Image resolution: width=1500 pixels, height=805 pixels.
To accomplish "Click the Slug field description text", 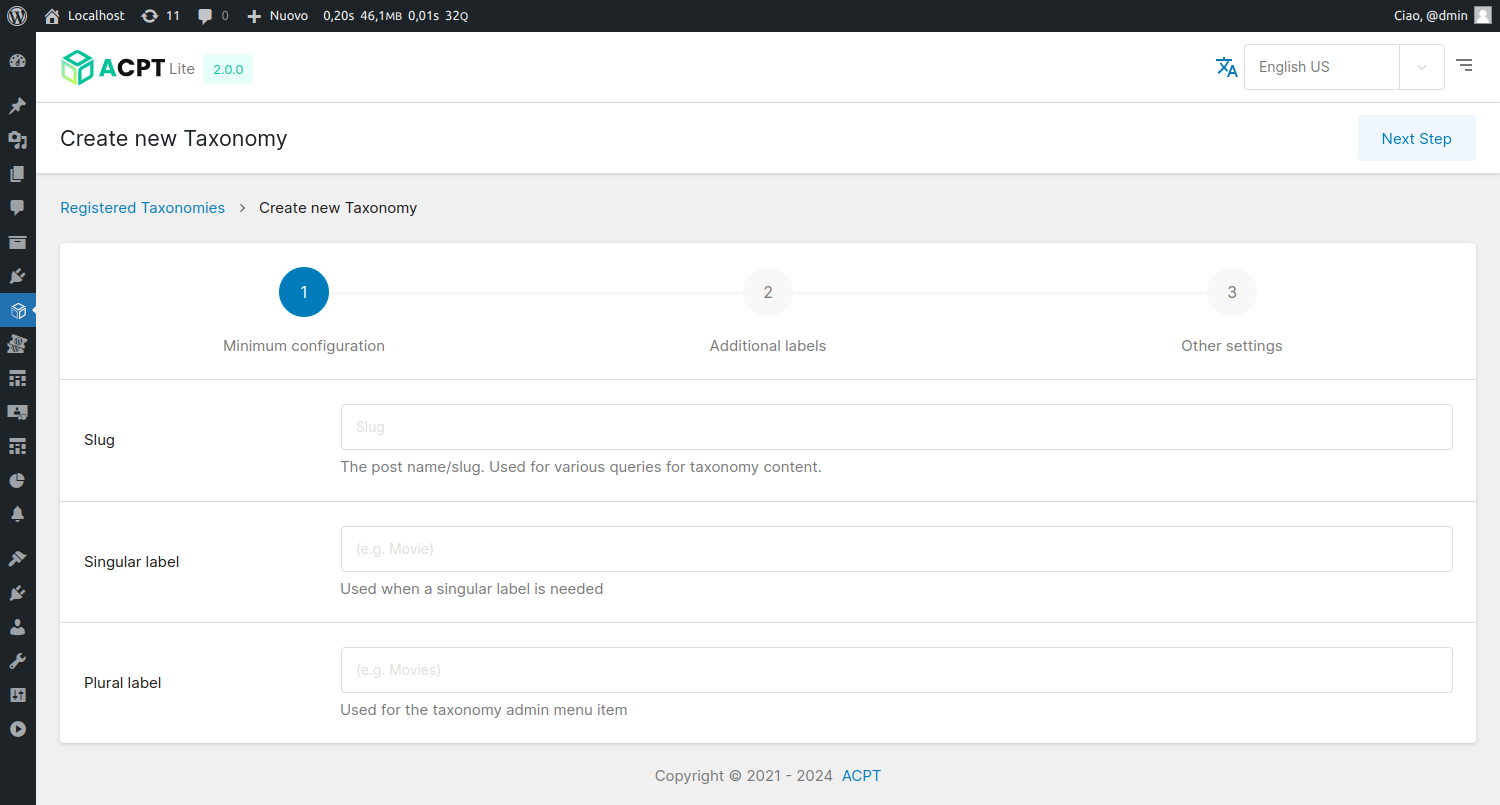I will point(581,467).
